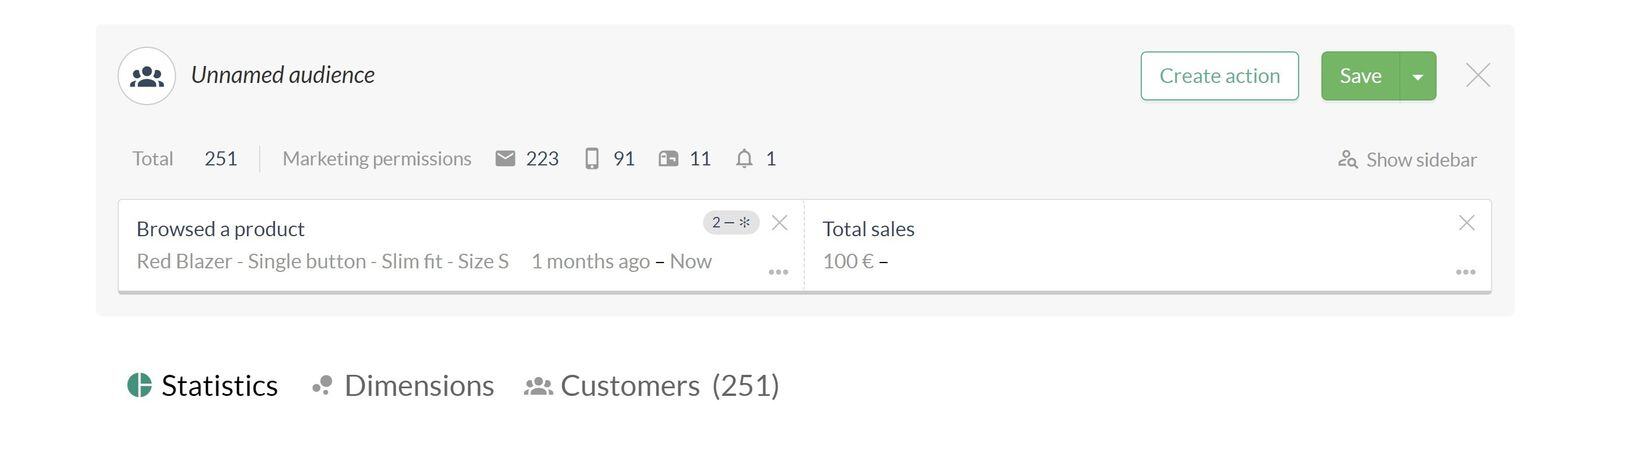The width and height of the screenshot is (1632, 449).
Task: Open Save button dropdown arrow
Action: pos(1417,77)
